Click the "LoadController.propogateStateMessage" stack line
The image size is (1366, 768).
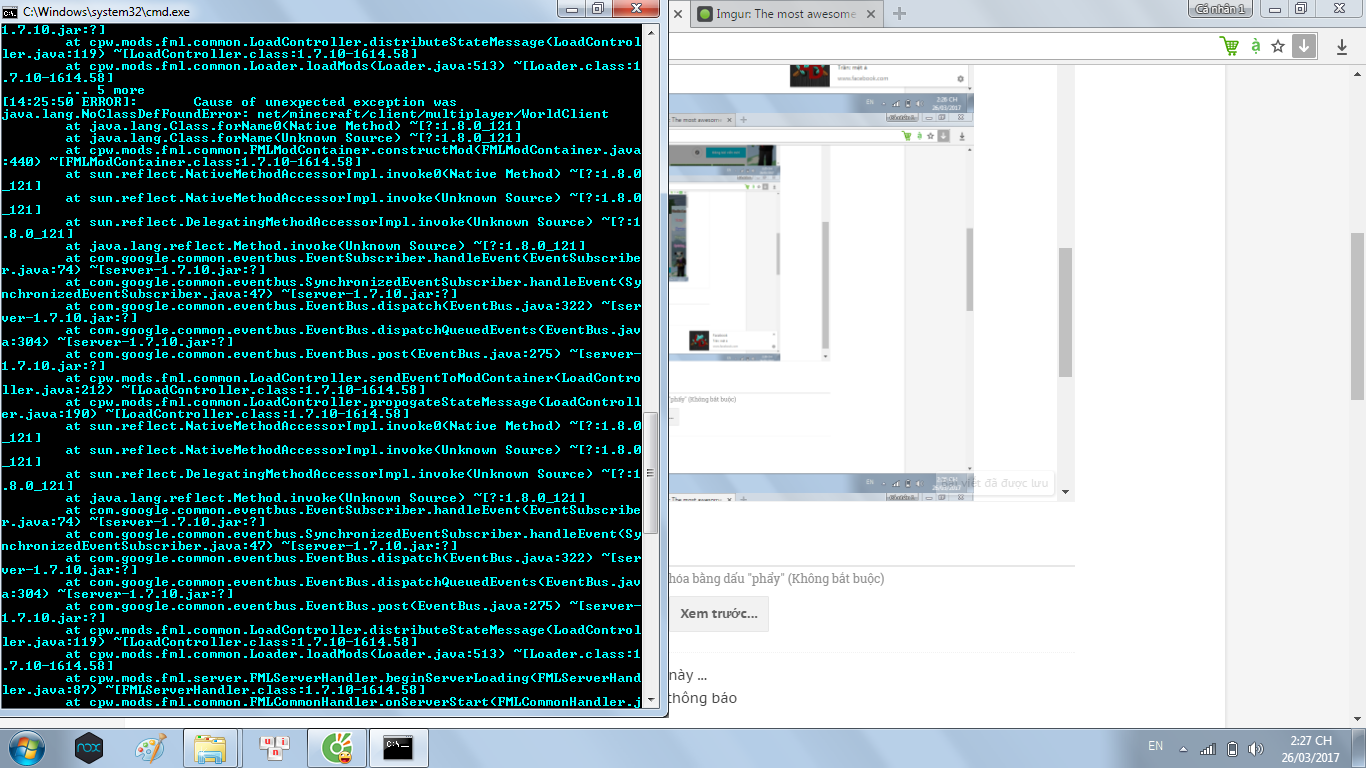pyautogui.click(x=322, y=408)
